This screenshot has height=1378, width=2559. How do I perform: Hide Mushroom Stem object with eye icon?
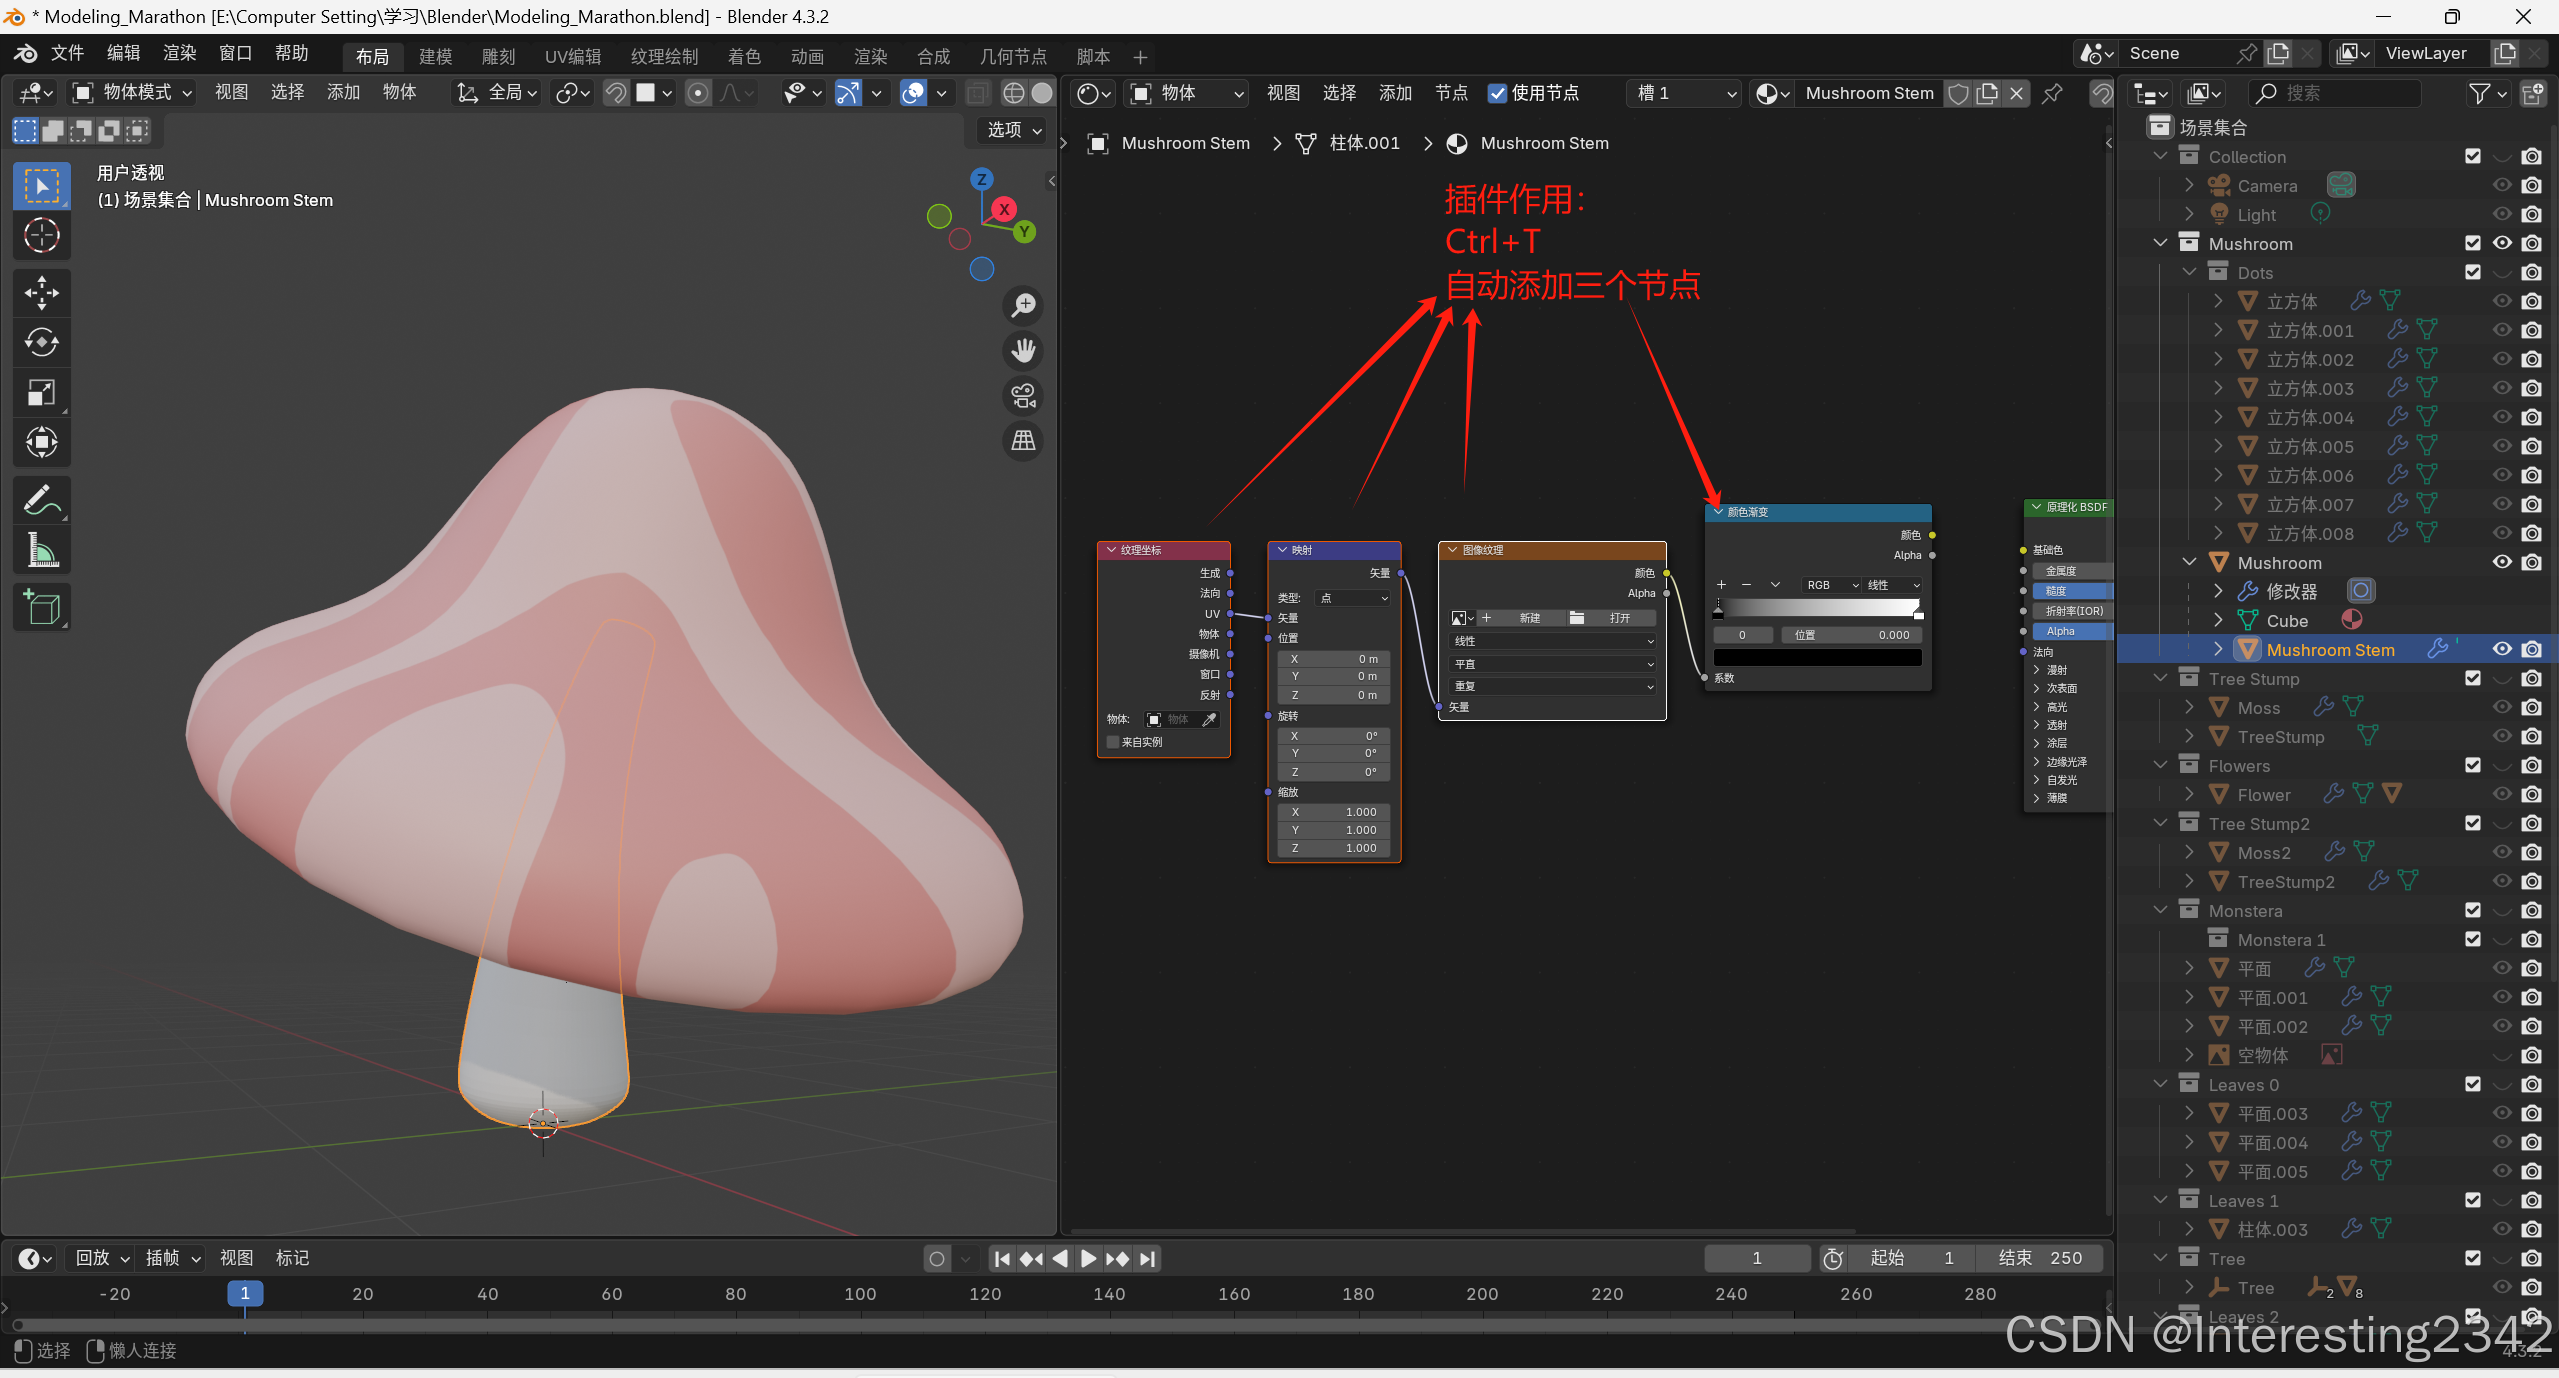tap(2502, 649)
